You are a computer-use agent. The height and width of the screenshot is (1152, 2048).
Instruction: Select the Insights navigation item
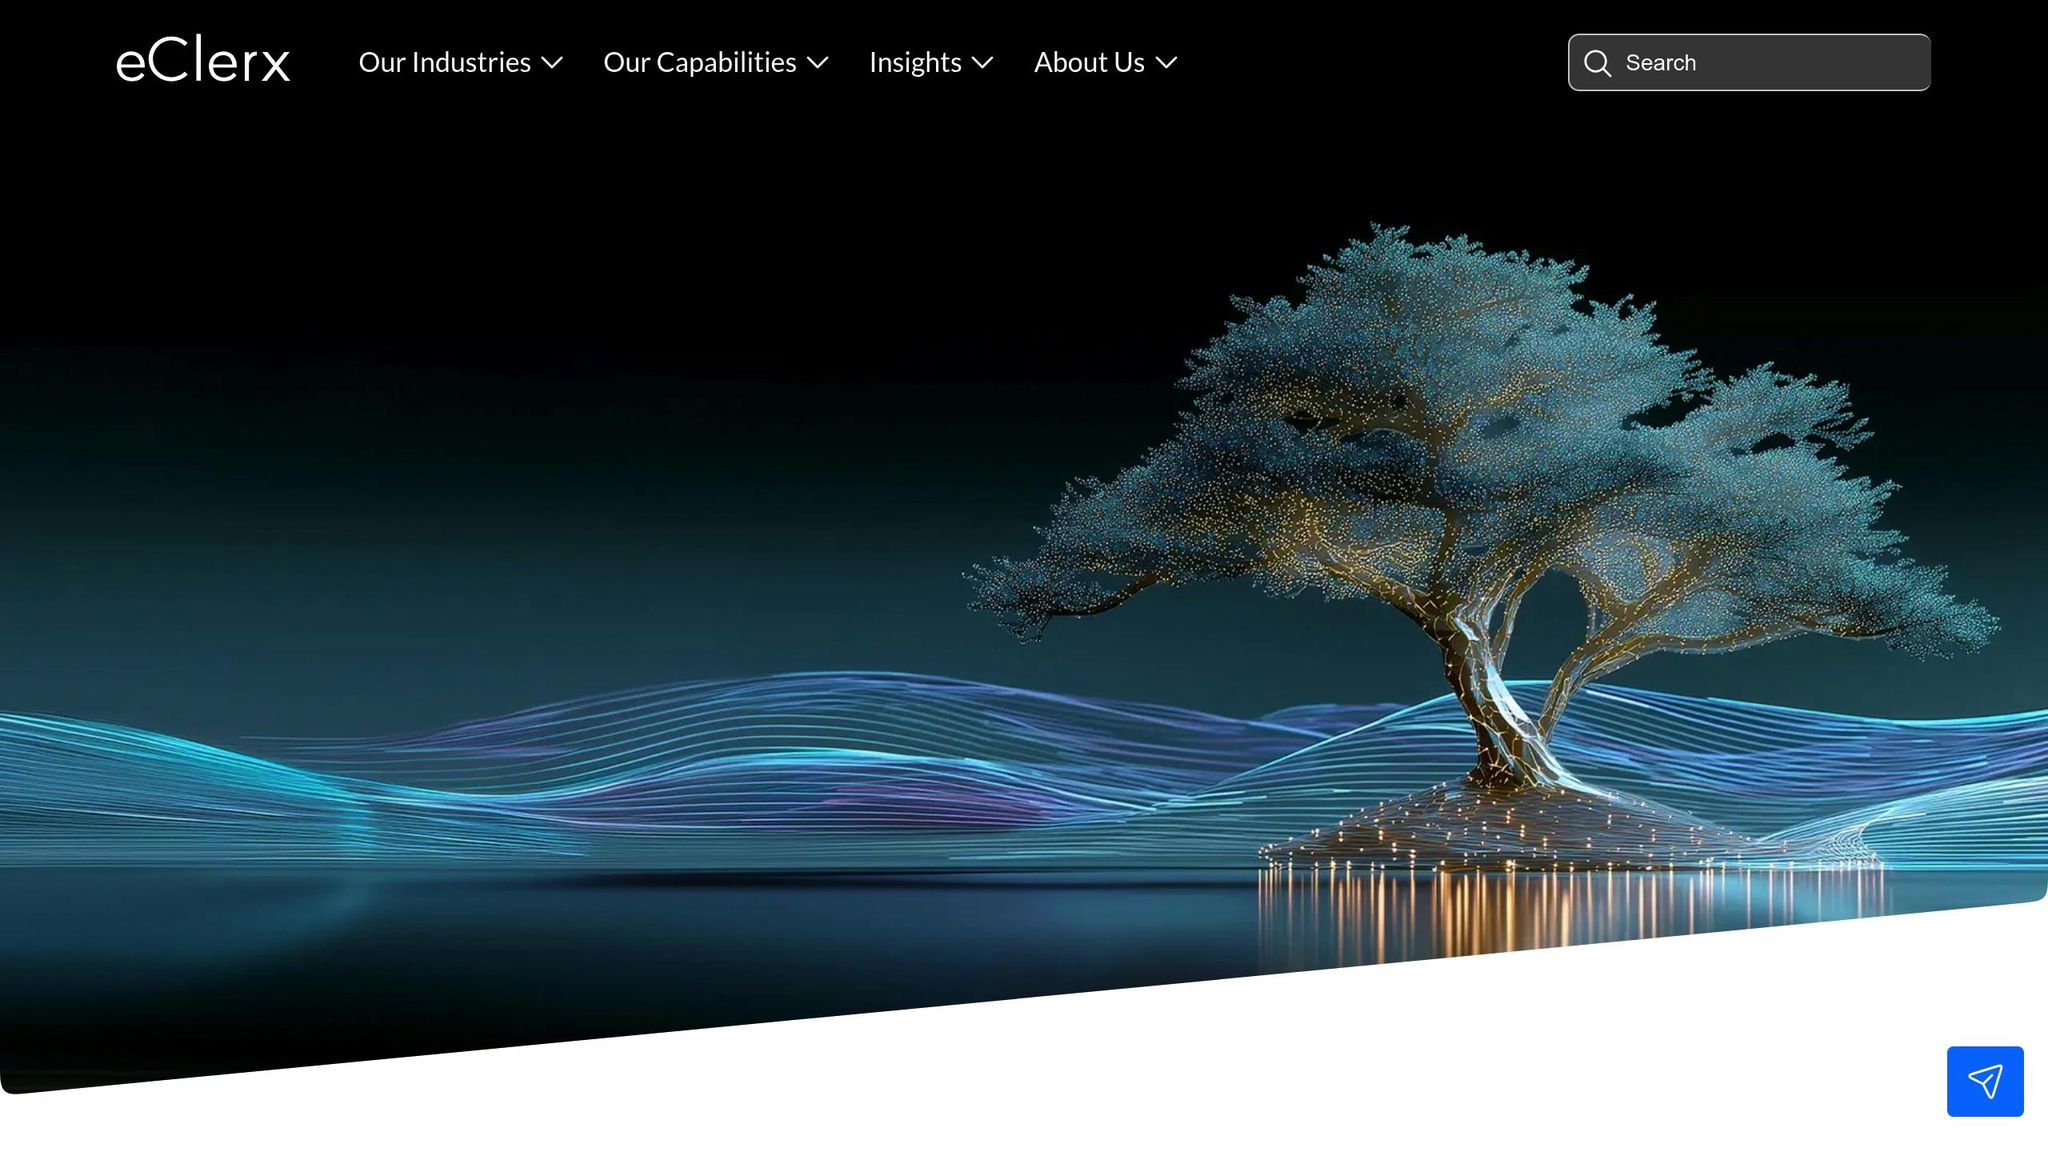point(914,62)
